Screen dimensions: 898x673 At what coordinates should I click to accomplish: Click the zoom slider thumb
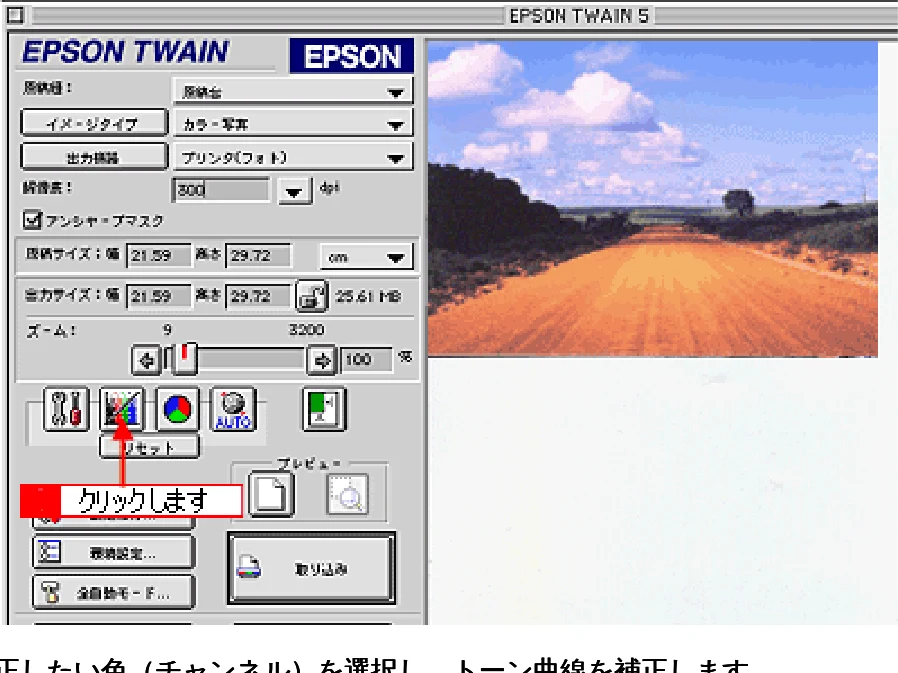[x=184, y=359]
